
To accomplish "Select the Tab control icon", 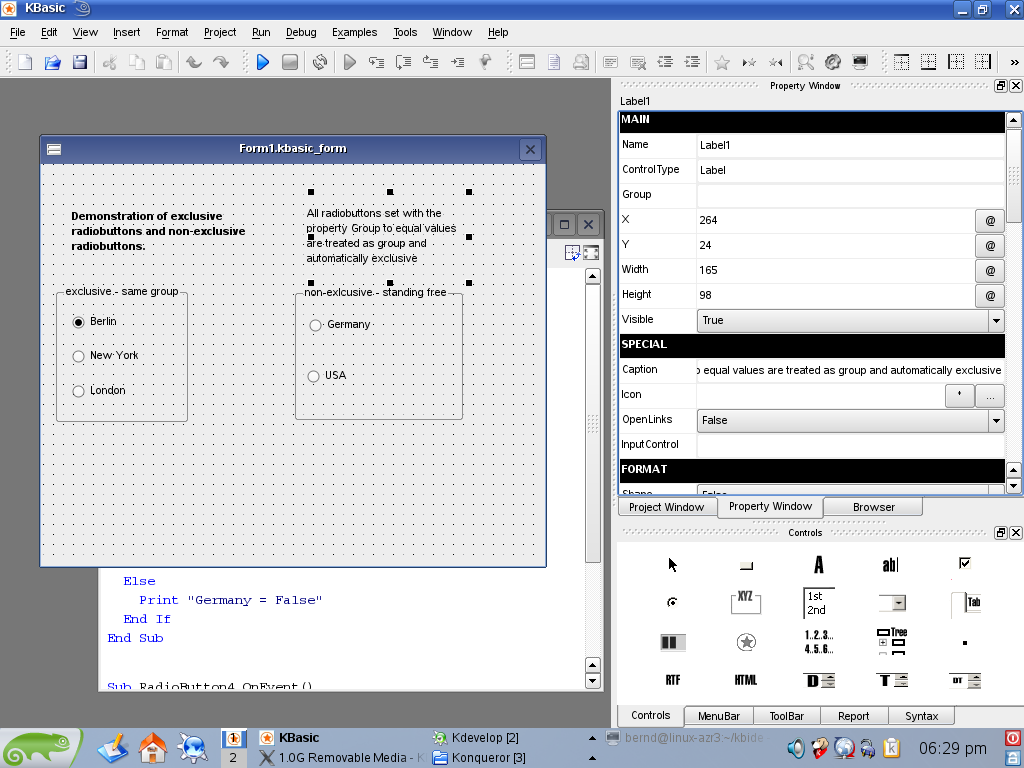I will (x=965, y=603).
